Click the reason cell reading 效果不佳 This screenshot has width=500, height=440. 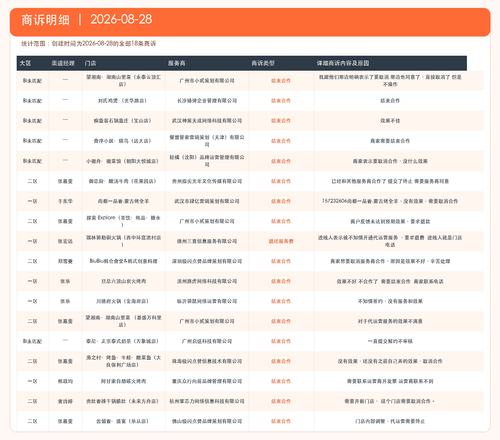pyautogui.click(x=390, y=121)
